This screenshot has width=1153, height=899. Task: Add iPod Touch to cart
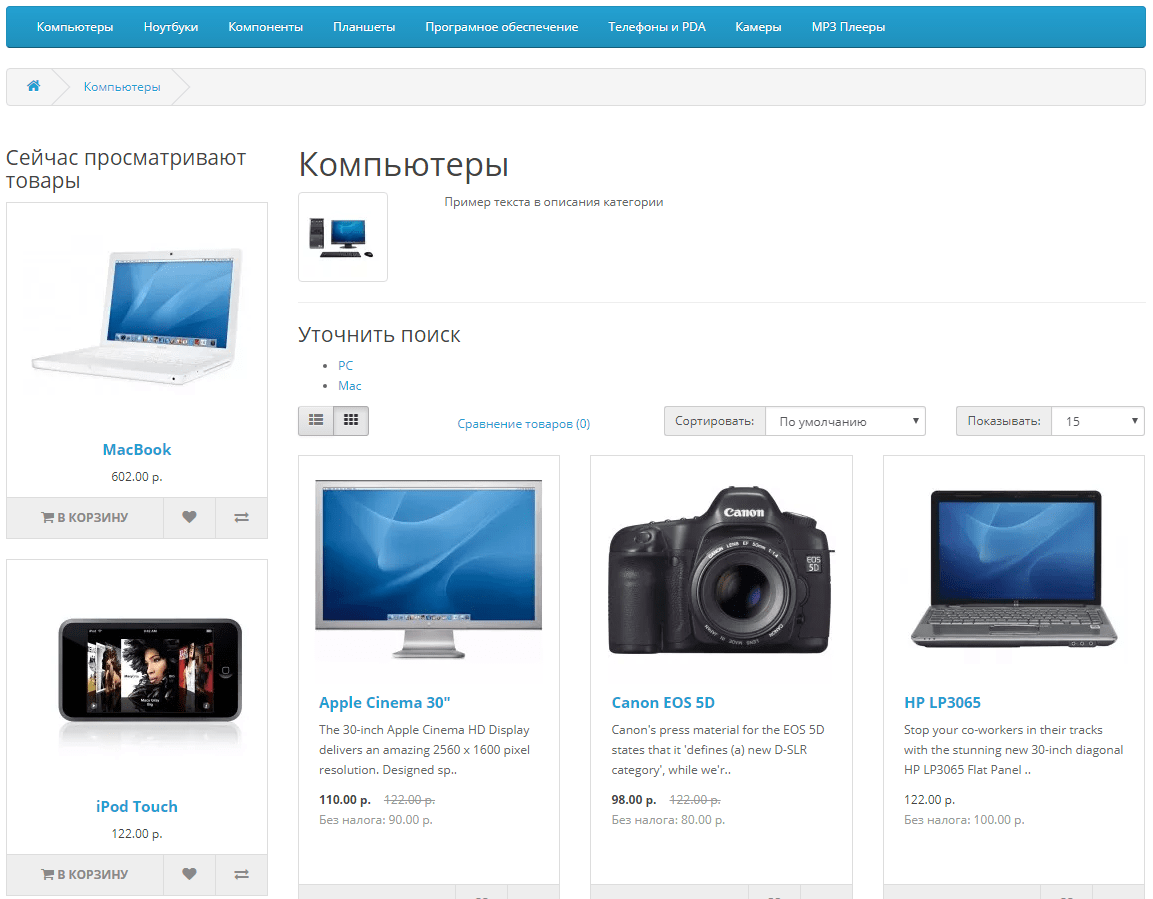point(85,875)
